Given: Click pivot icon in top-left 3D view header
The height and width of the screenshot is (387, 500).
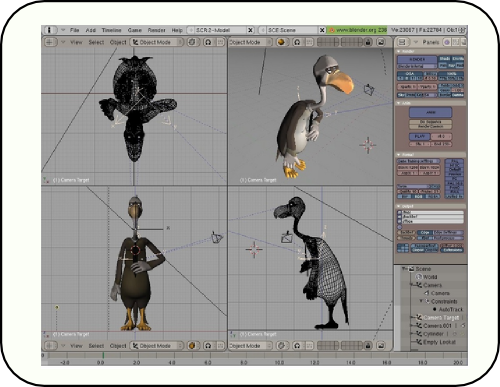Looking at the screenshot, I should pyautogui.click(x=208, y=42).
